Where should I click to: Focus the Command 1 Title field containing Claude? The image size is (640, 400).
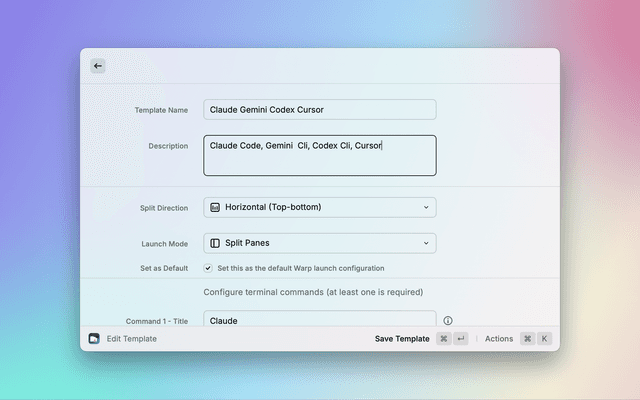[320, 320]
